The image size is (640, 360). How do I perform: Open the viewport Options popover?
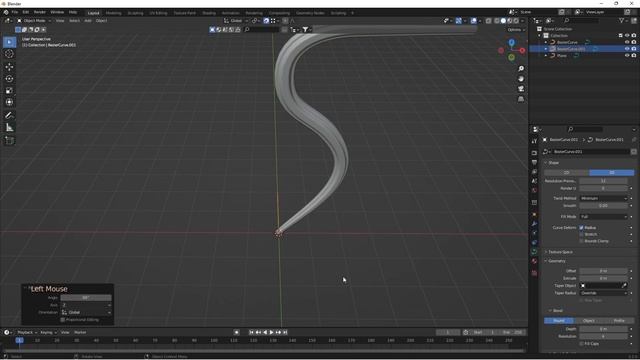516,30
